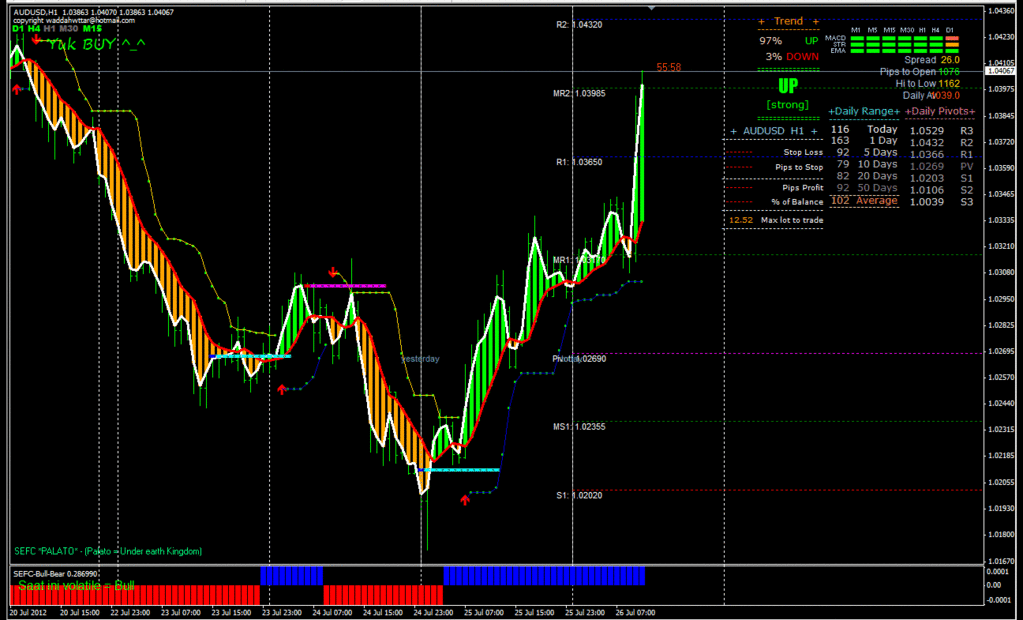This screenshot has height=620, width=1023.
Task: Click the red down arrow above magenta line
Action: click(334, 271)
